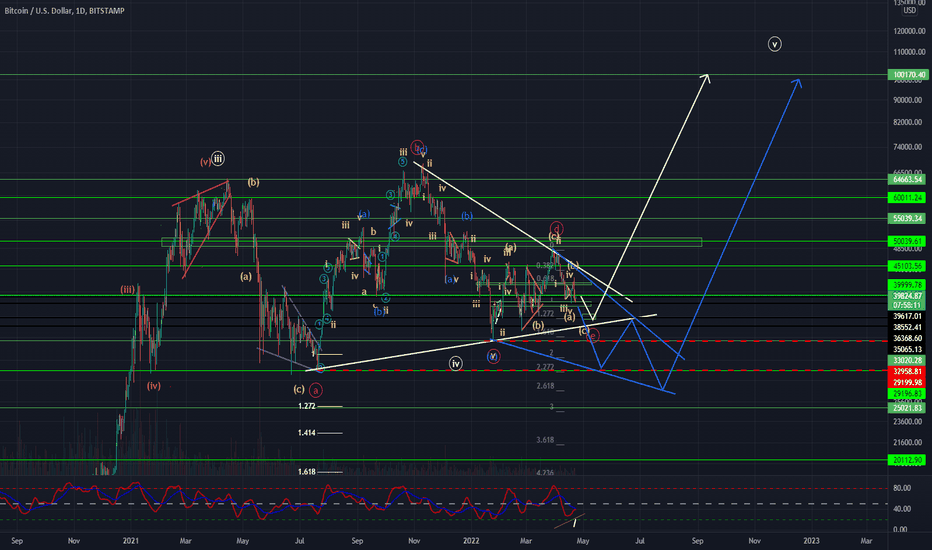This screenshot has height=550, width=932.
Task: Select the red 32958.81 price label
Action: (907, 371)
